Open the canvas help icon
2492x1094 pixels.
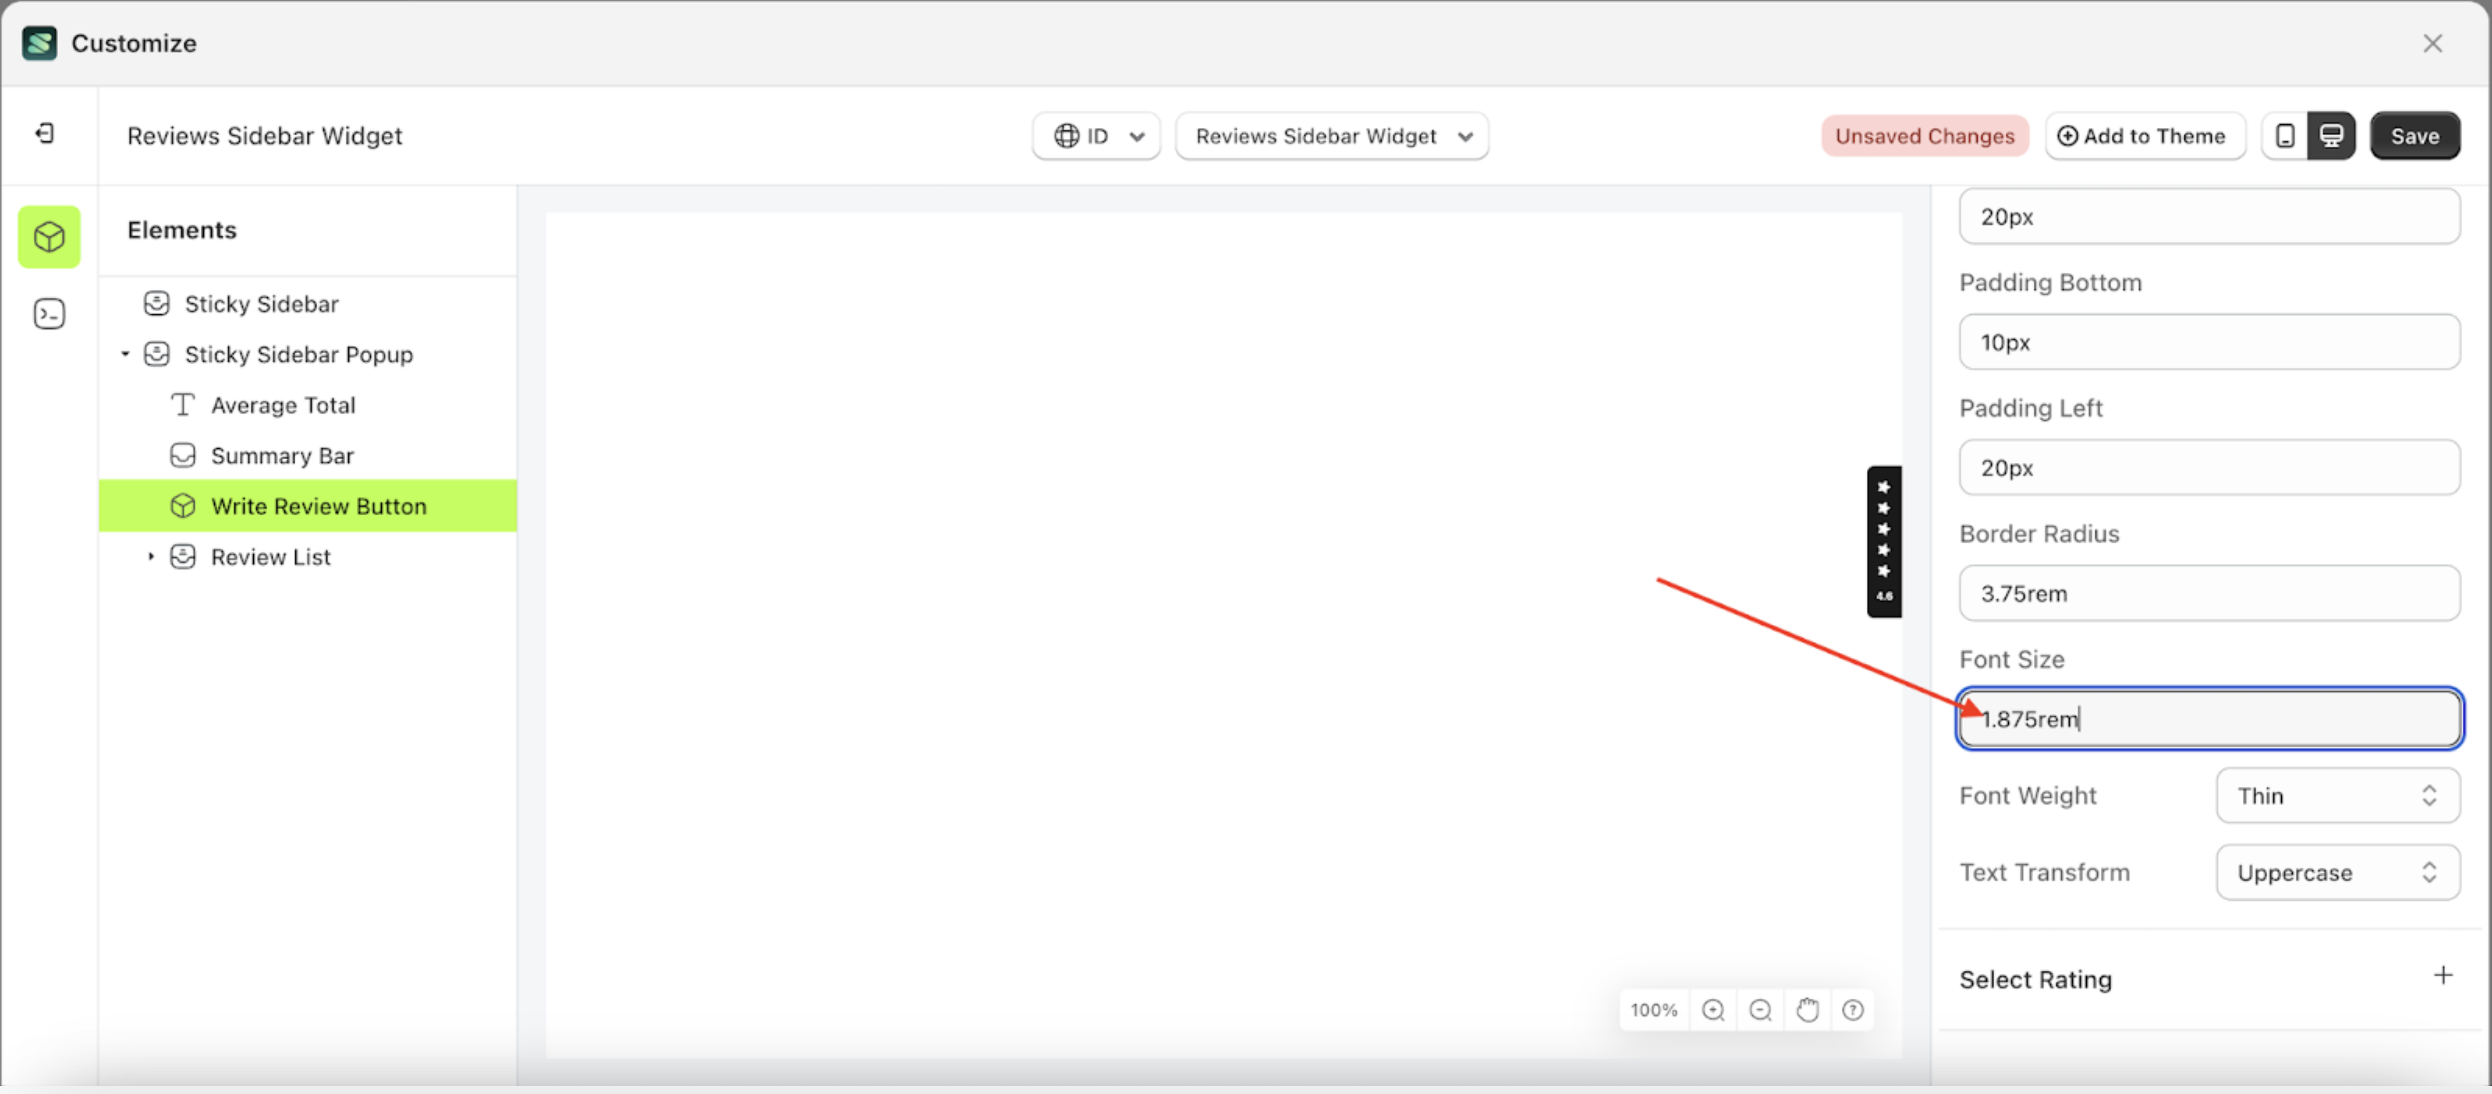[x=1853, y=1010]
